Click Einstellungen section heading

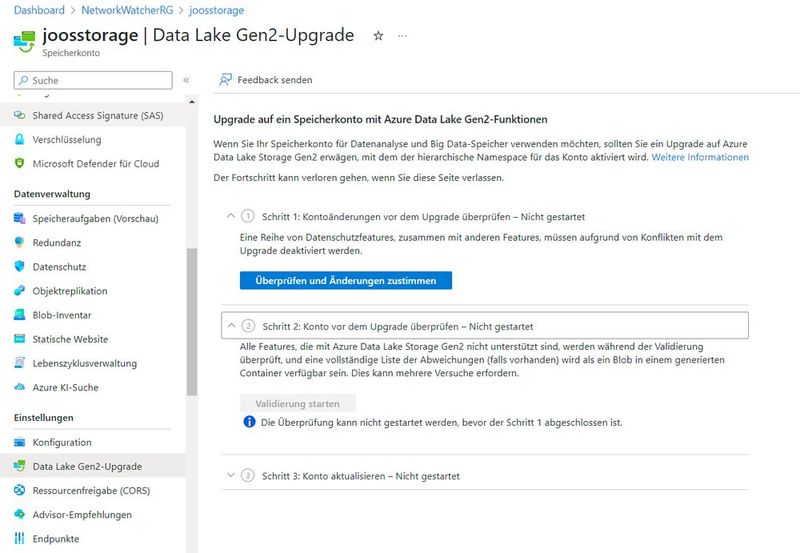tap(43, 417)
